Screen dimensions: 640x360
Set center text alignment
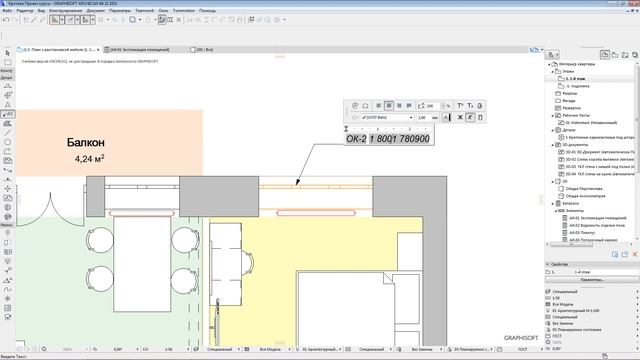(389, 106)
